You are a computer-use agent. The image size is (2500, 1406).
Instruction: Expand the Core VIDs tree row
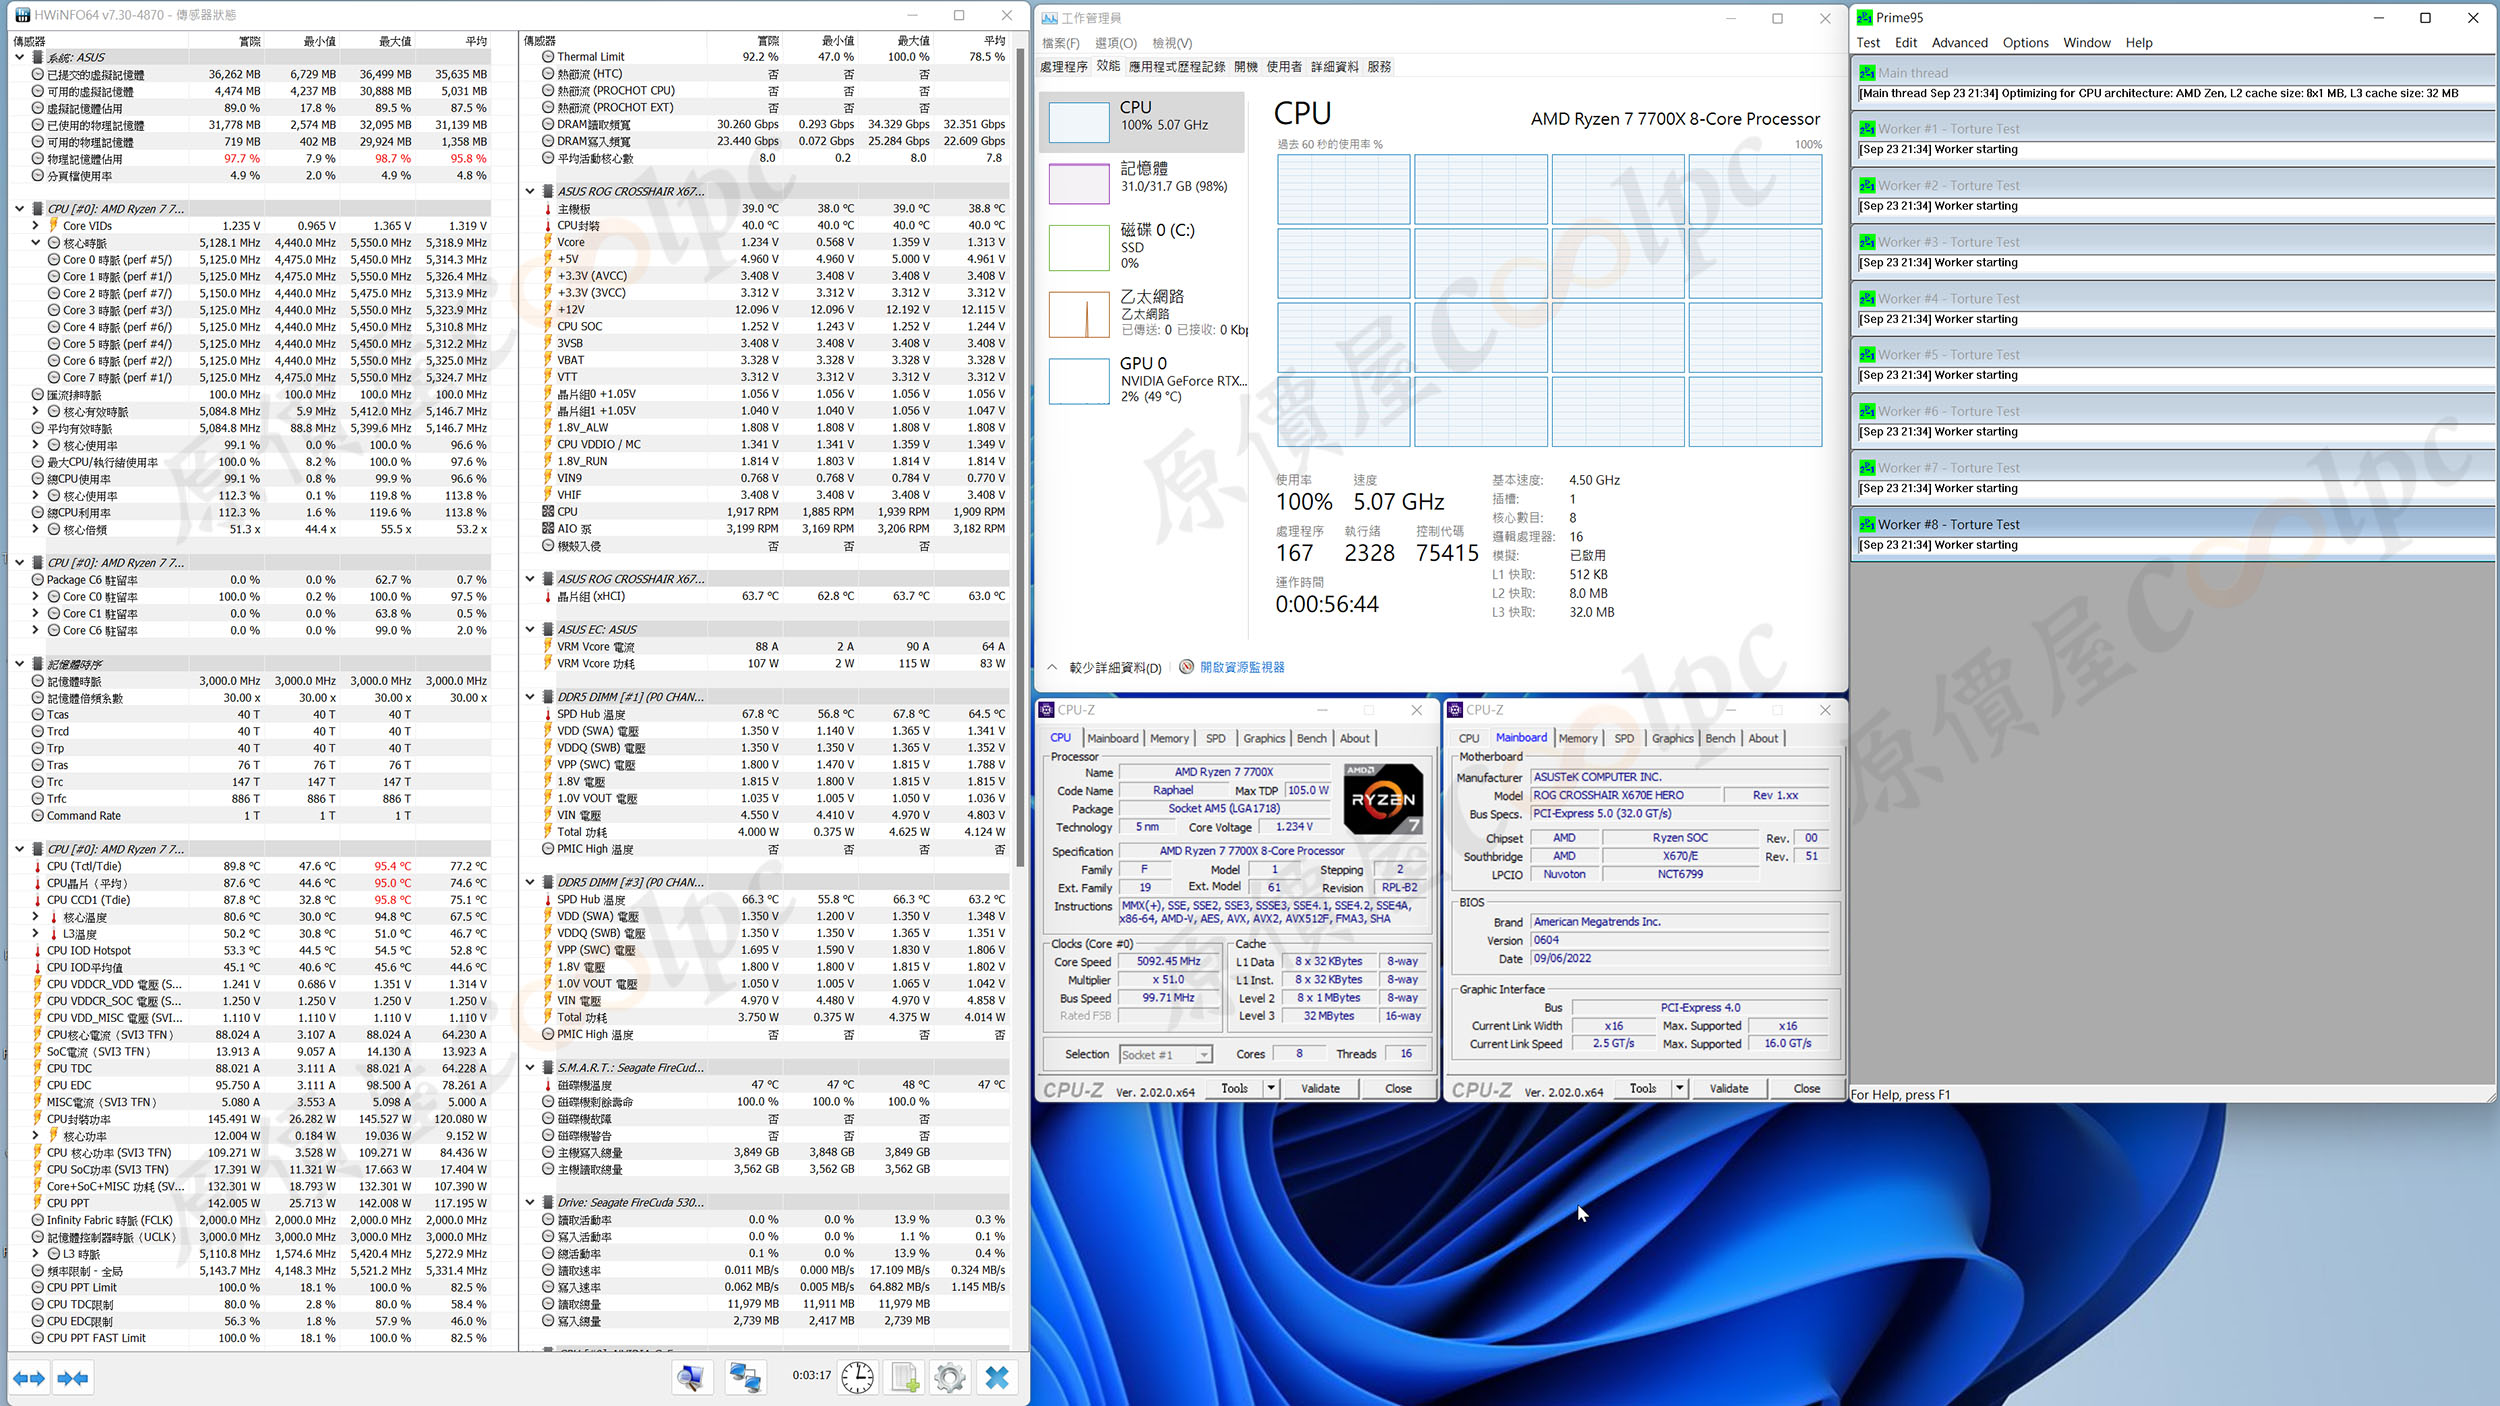[36, 226]
